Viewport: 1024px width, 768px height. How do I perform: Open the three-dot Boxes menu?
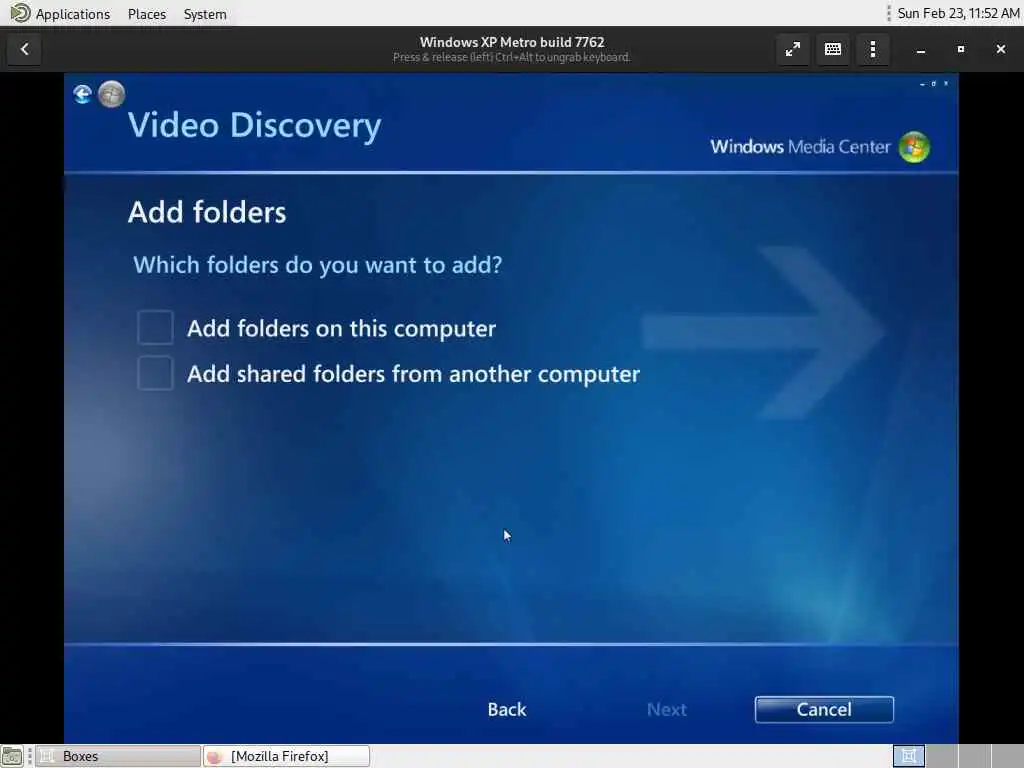pos(872,49)
